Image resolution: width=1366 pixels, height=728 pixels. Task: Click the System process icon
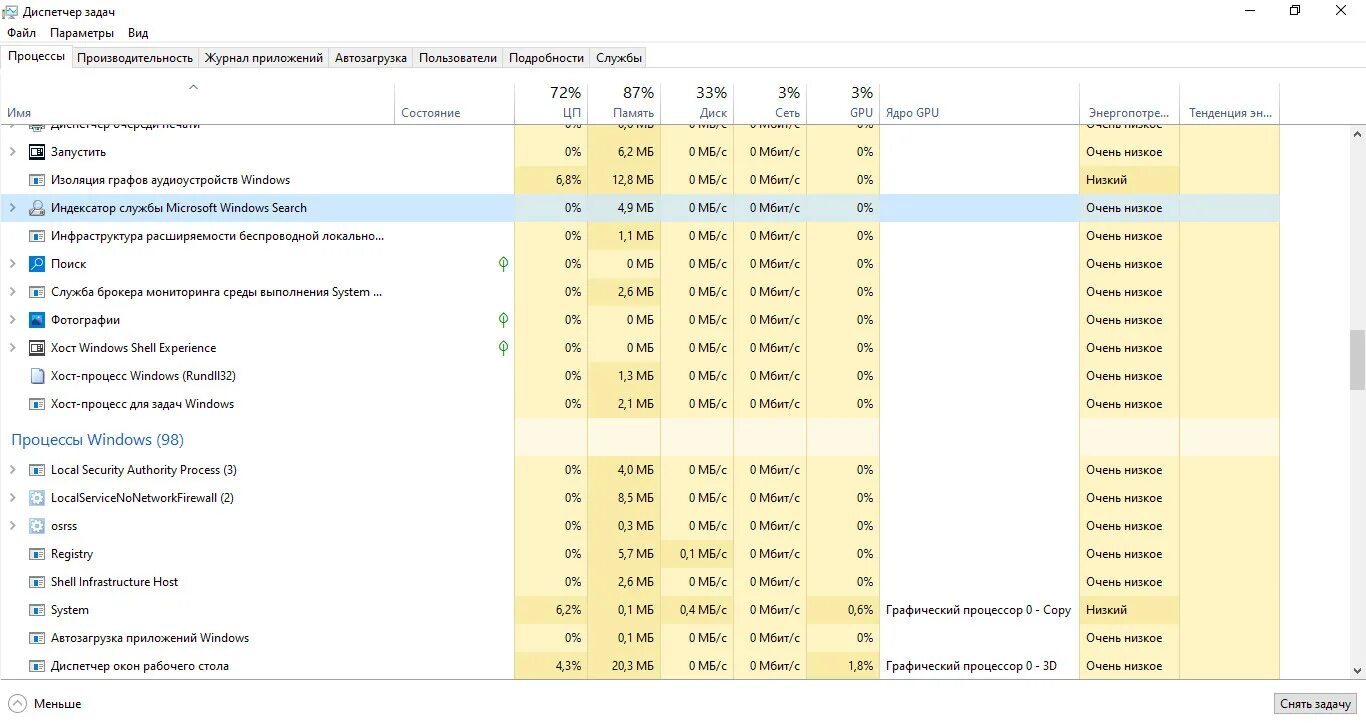pos(37,610)
